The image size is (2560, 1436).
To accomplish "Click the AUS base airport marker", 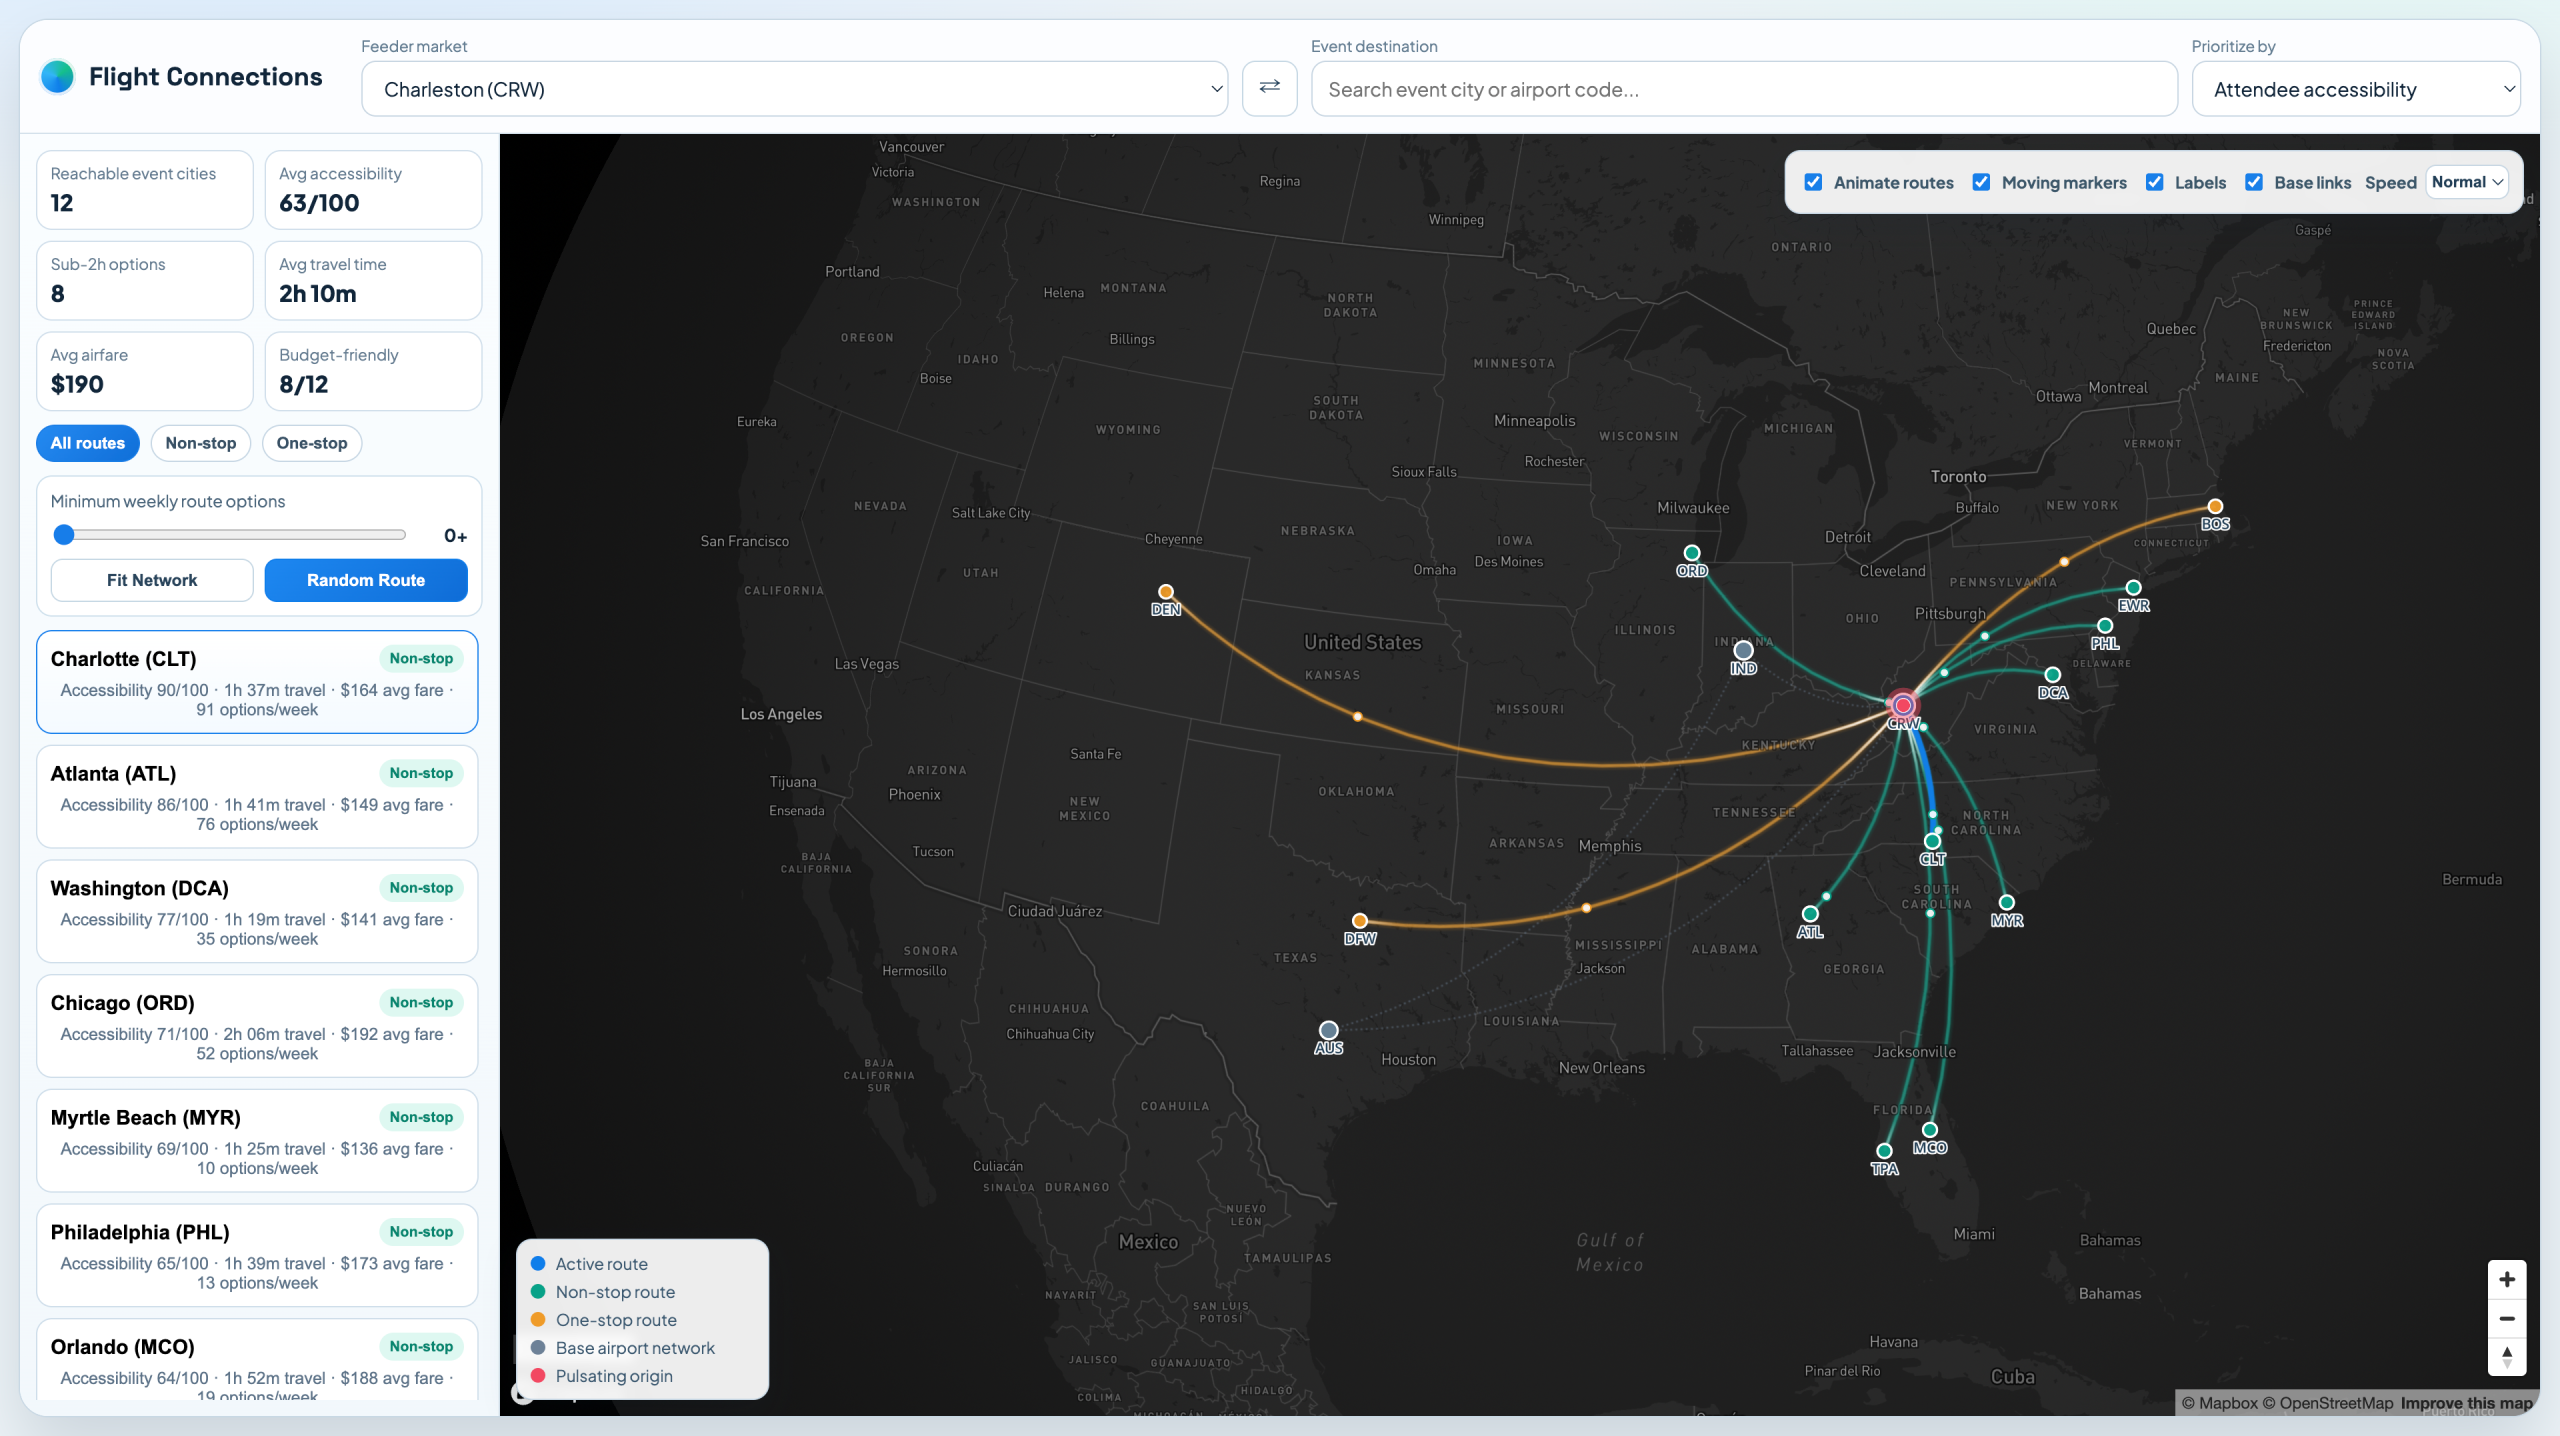I will point(1328,1030).
